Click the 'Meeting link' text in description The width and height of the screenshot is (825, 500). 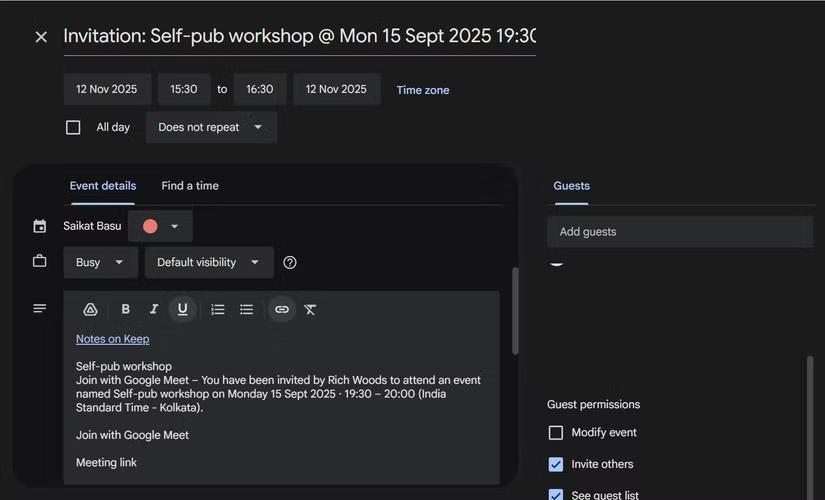tap(106, 463)
